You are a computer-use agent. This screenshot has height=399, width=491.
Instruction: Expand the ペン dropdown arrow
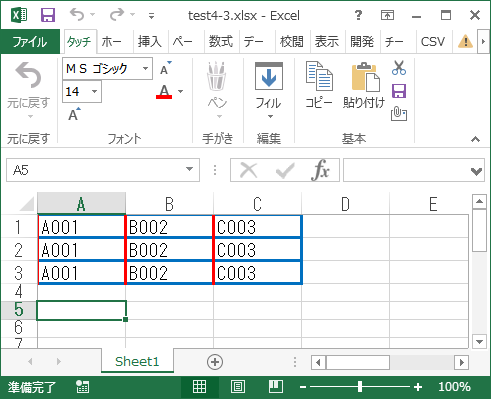click(219, 116)
